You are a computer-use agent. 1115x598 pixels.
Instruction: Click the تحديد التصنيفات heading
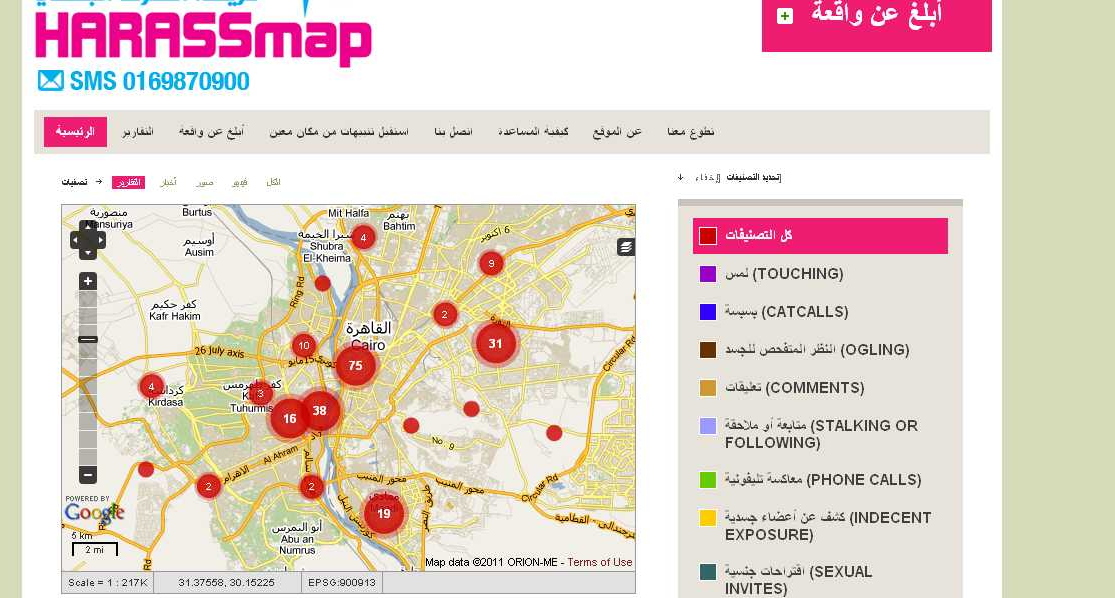(754, 177)
